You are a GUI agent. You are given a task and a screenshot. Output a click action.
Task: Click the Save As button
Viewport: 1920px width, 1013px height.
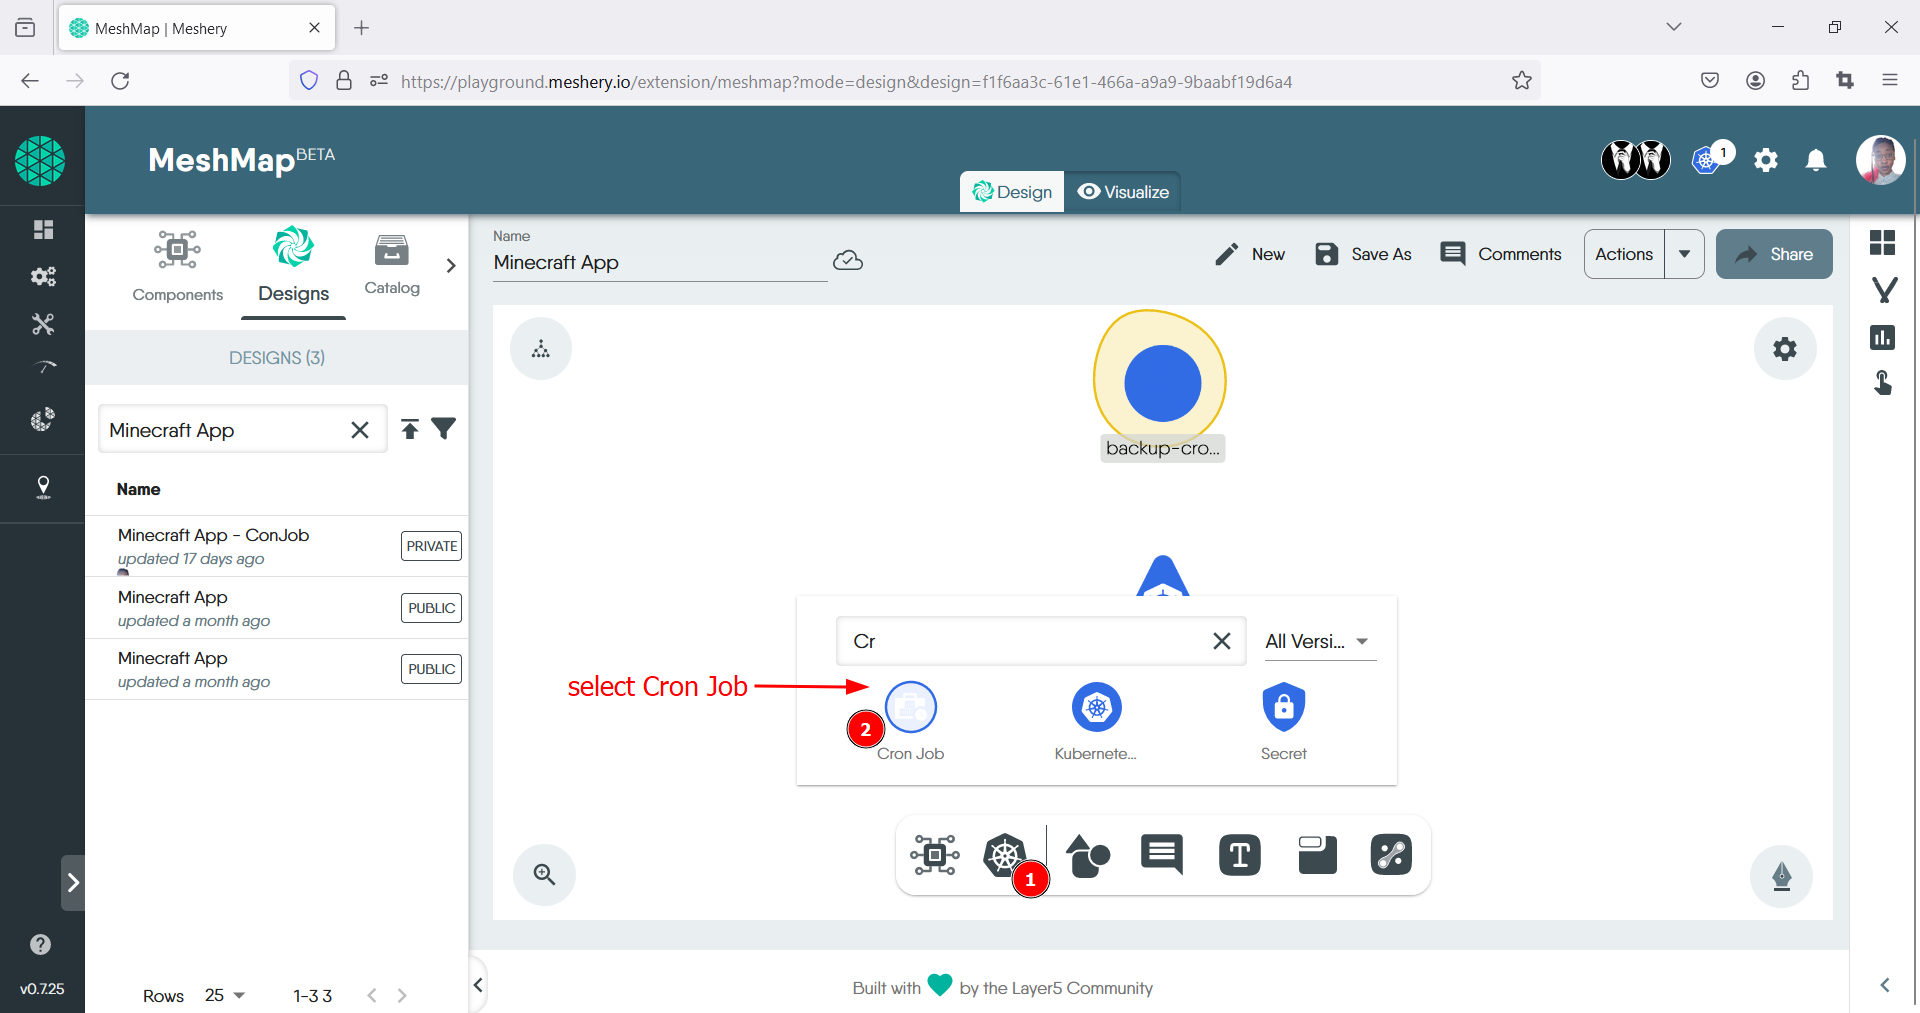coord(1363,254)
